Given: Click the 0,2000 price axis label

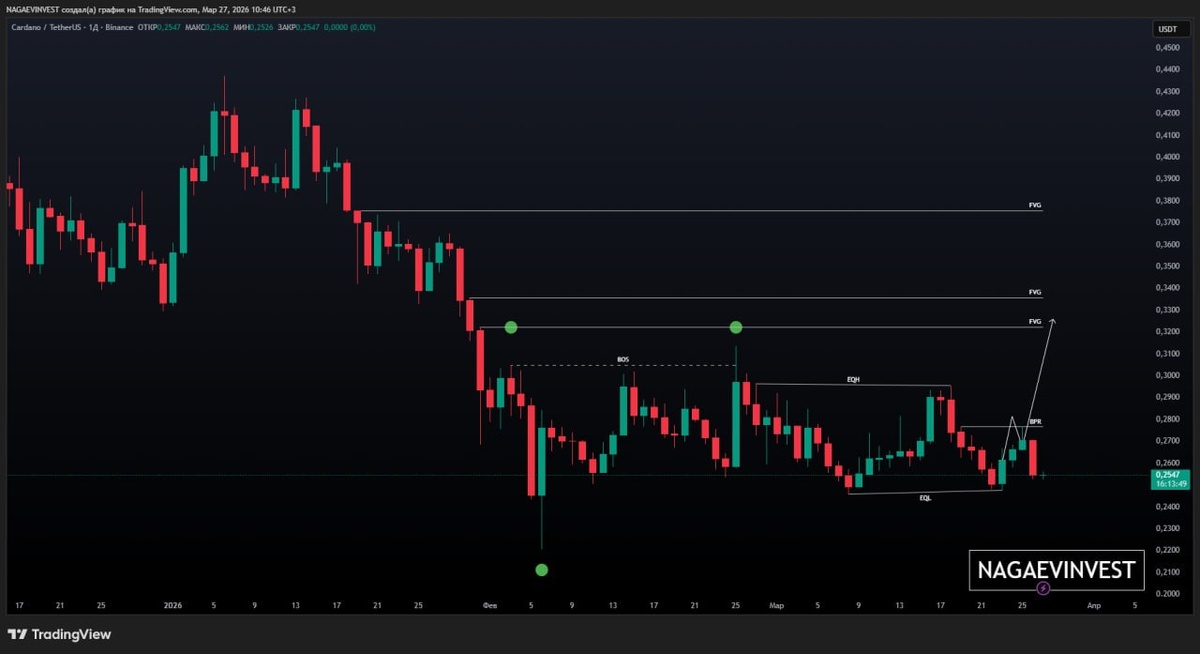Looking at the screenshot, I should click(x=1167, y=594).
